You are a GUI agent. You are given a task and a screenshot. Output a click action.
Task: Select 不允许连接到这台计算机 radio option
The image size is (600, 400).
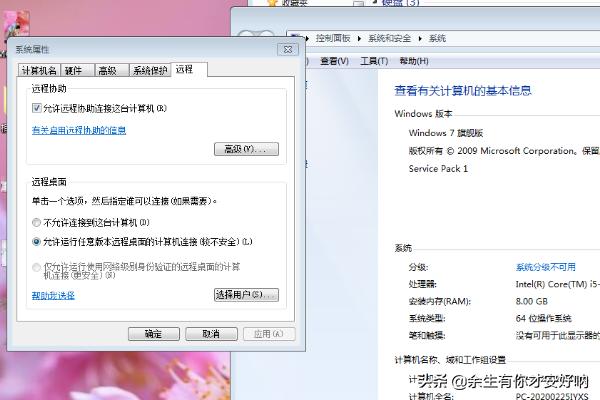pyautogui.click(x=38, y=222)
